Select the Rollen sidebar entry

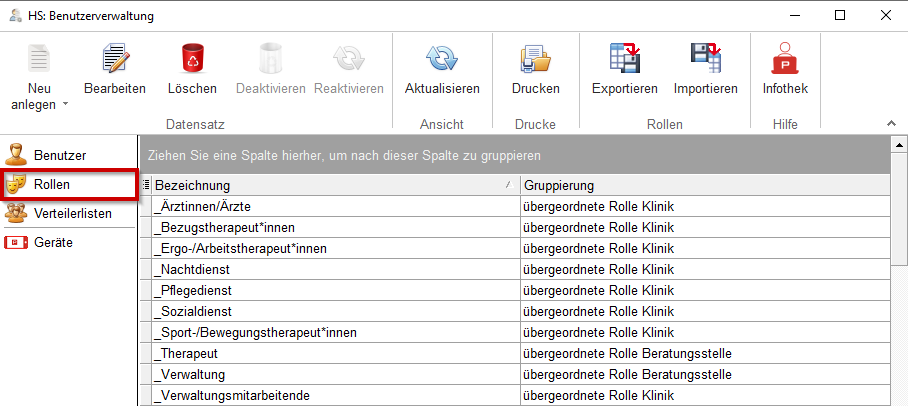(x=51, y=184)
